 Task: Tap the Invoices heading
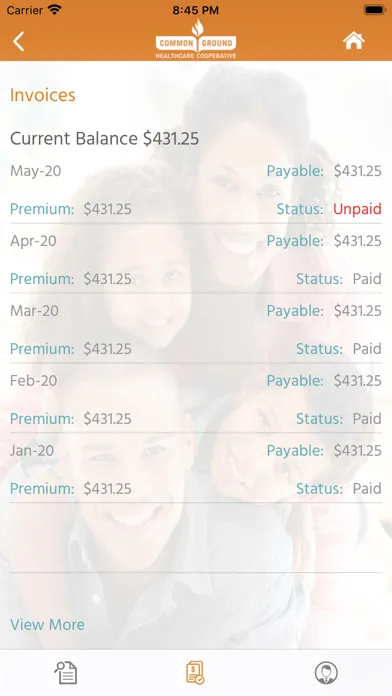pos(43,95)
